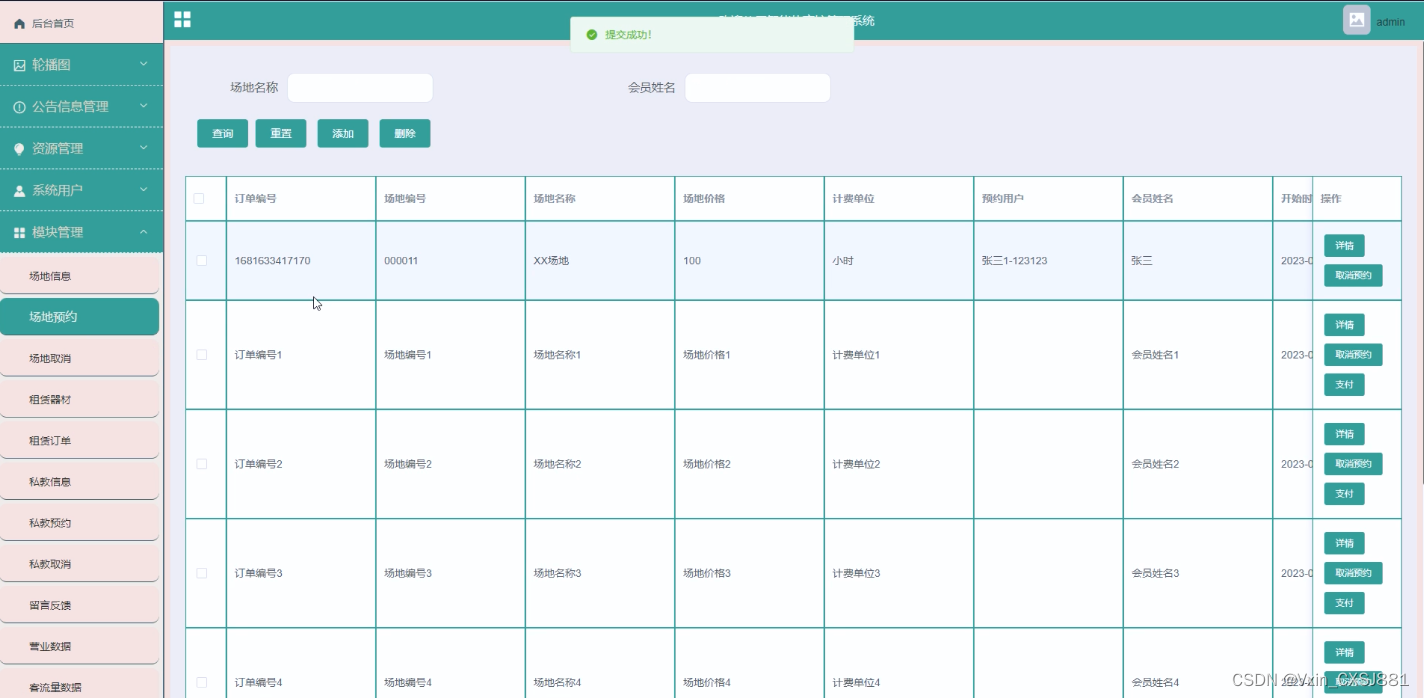The width and height of the screenshot is (1424, 698).
Task: Click the grid menu icon in the header
Action: 182,19
